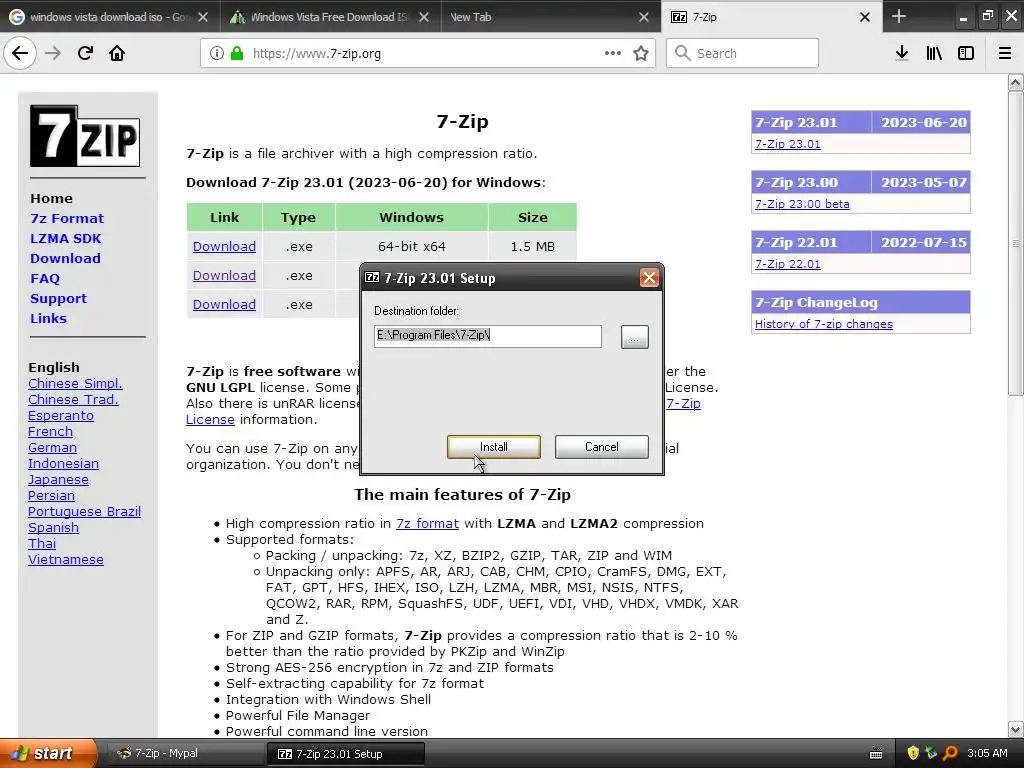Viewport: 1024px width, 768px height.
Task: Click the second Download link in table
Action: pos(224,276)
